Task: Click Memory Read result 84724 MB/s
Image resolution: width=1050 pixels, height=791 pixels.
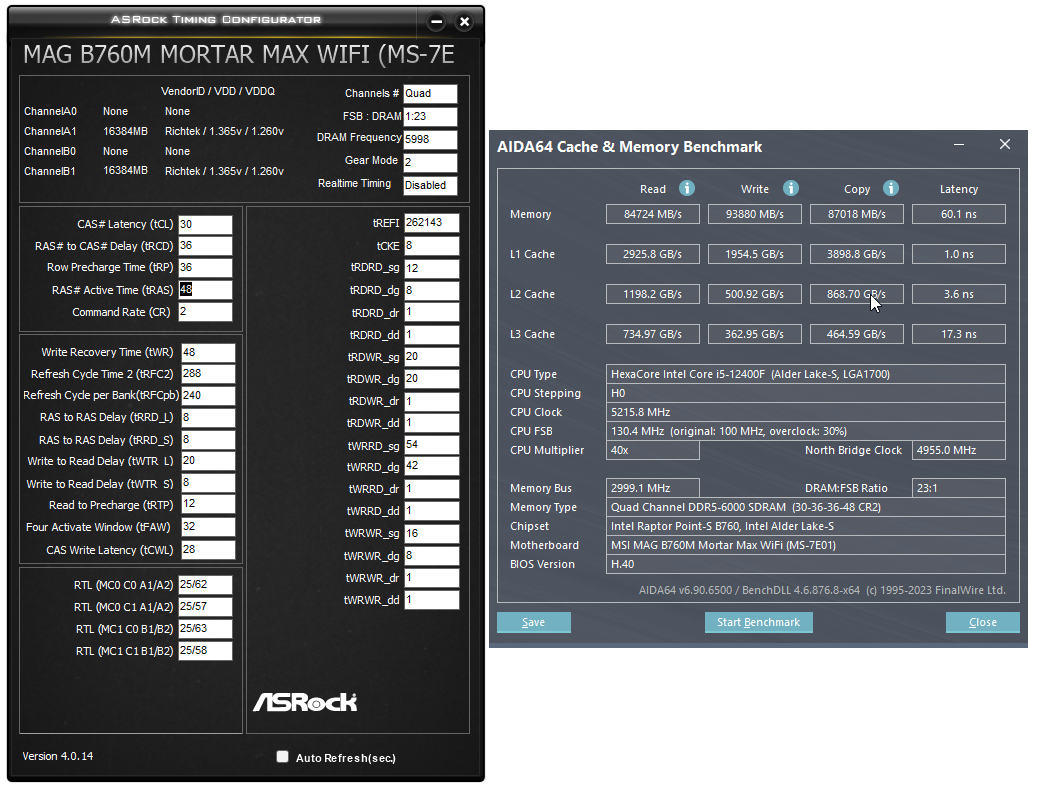Action: point(653,214)
